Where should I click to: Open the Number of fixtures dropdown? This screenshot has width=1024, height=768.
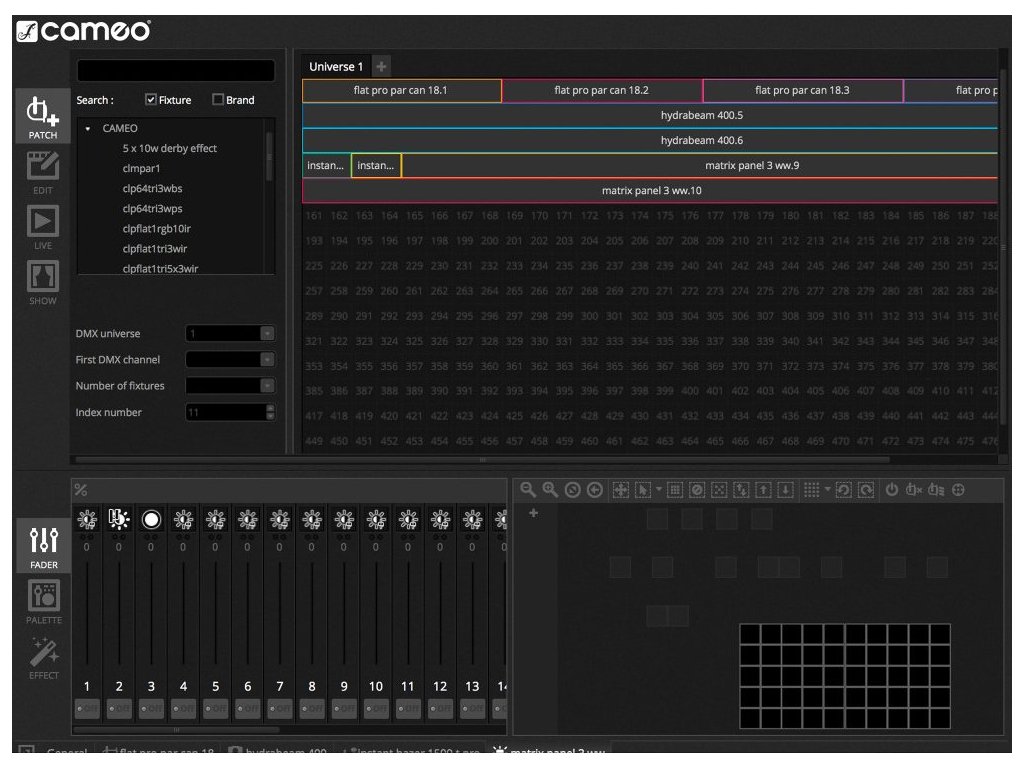(266, 385)
